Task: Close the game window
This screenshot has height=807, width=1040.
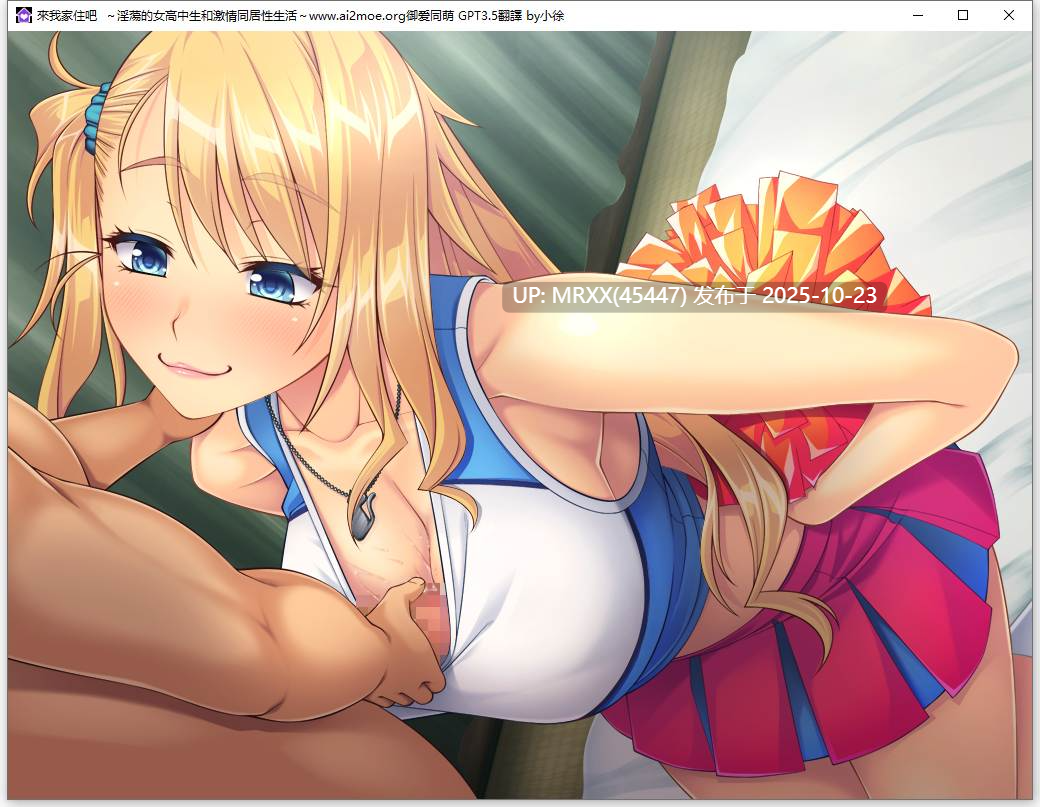Action: [x=1009, y=15]
